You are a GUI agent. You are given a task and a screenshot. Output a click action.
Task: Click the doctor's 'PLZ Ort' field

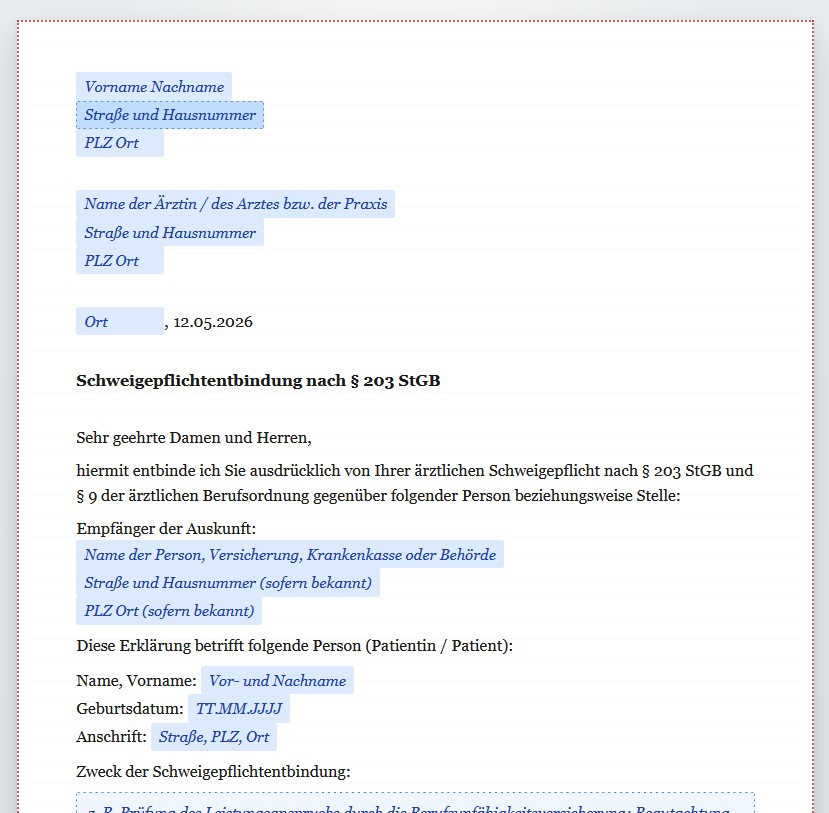pyautogui.click(x=120, y=261)
